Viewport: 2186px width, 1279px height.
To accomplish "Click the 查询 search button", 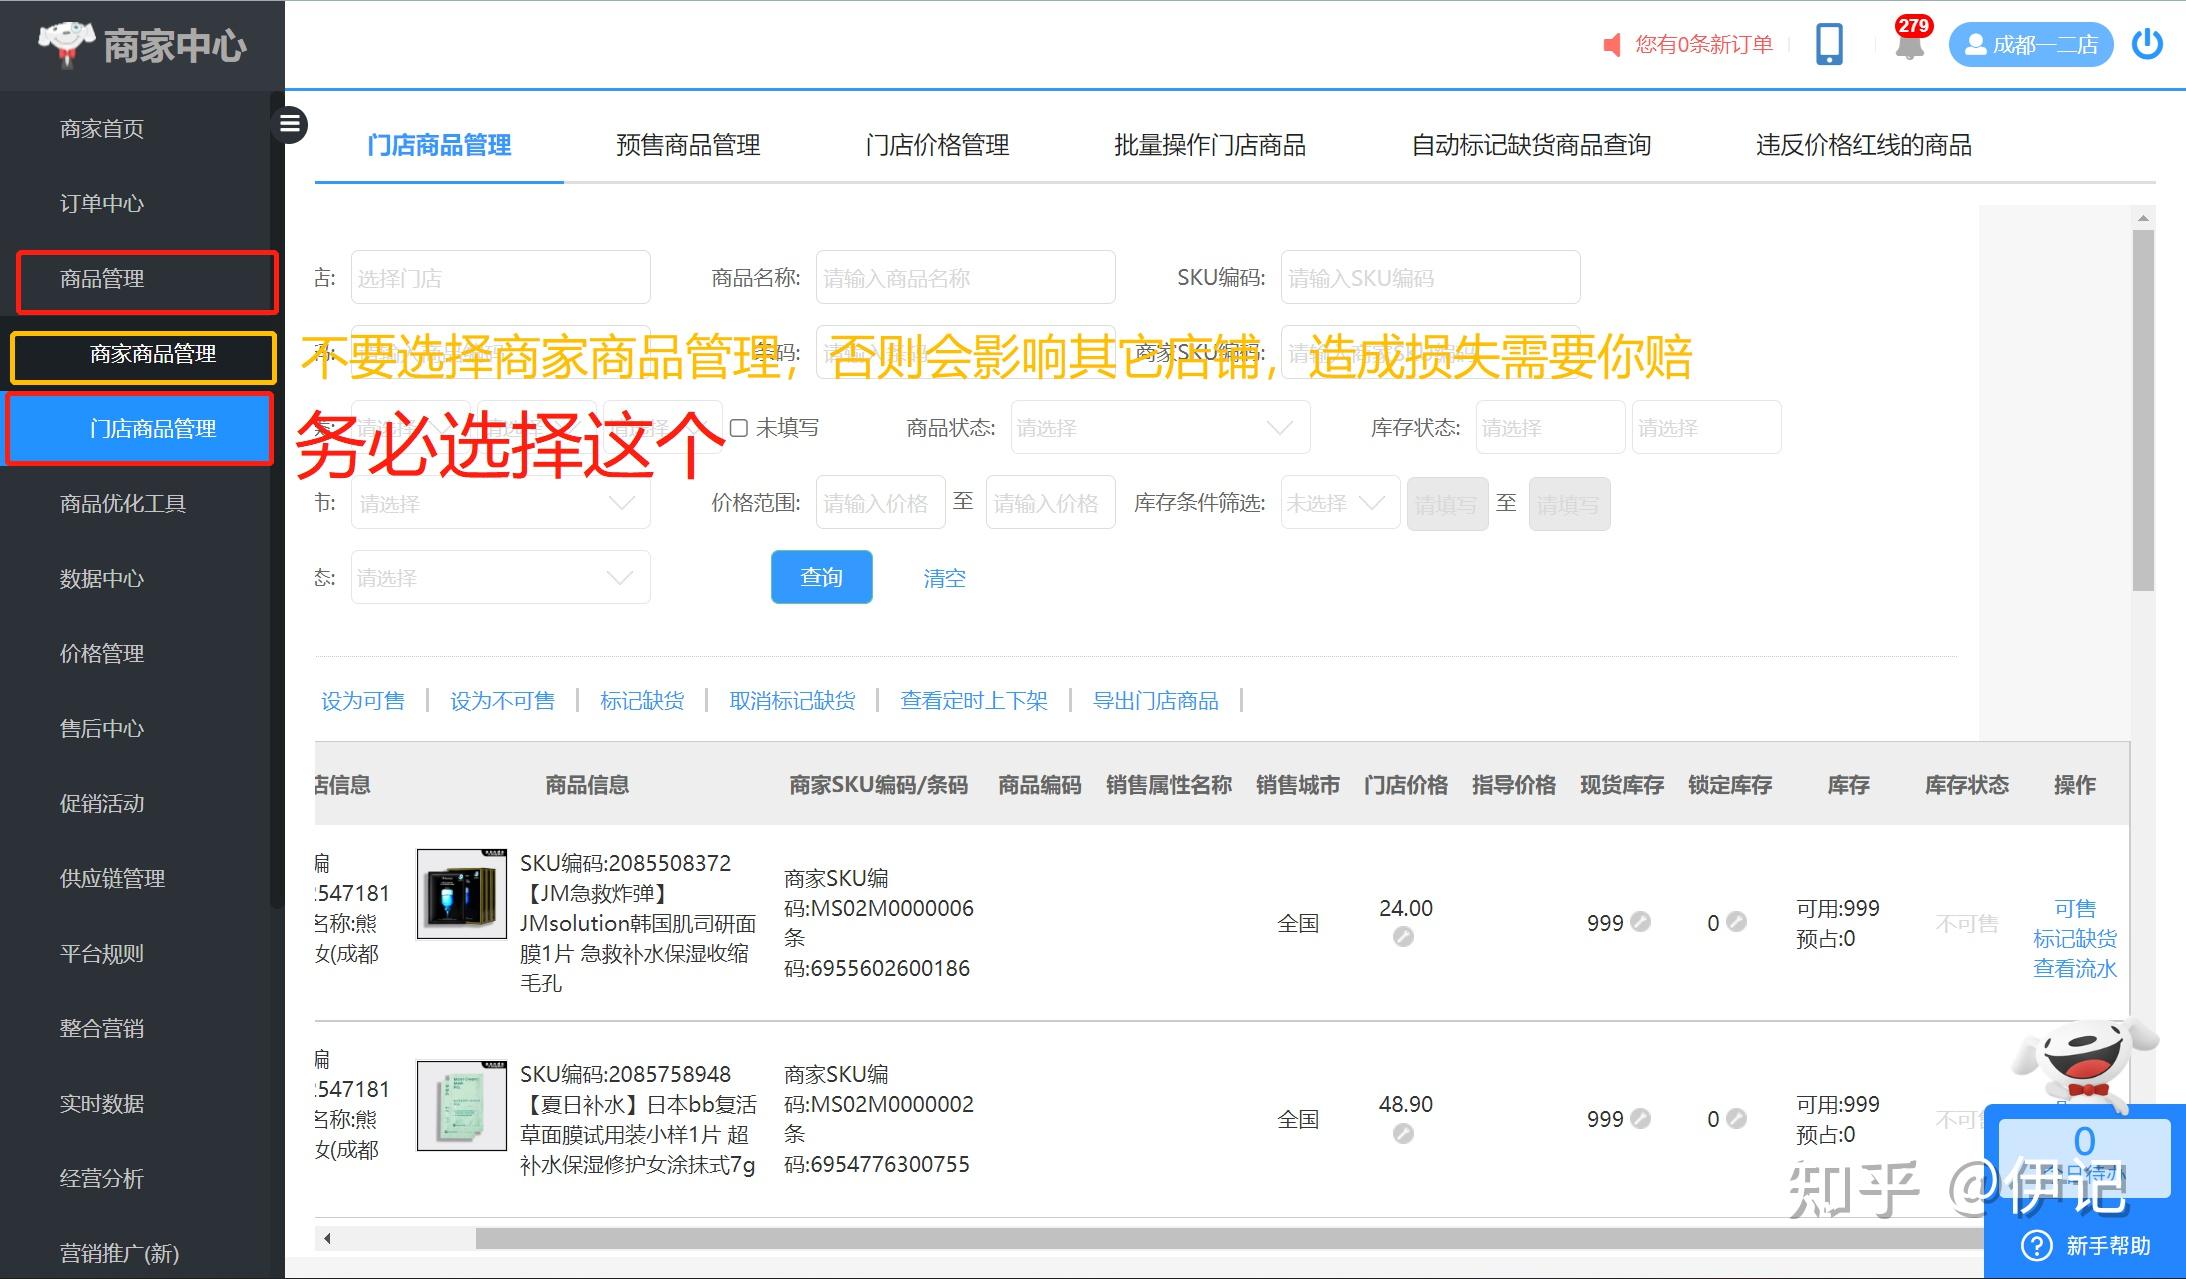I will 821,577.
